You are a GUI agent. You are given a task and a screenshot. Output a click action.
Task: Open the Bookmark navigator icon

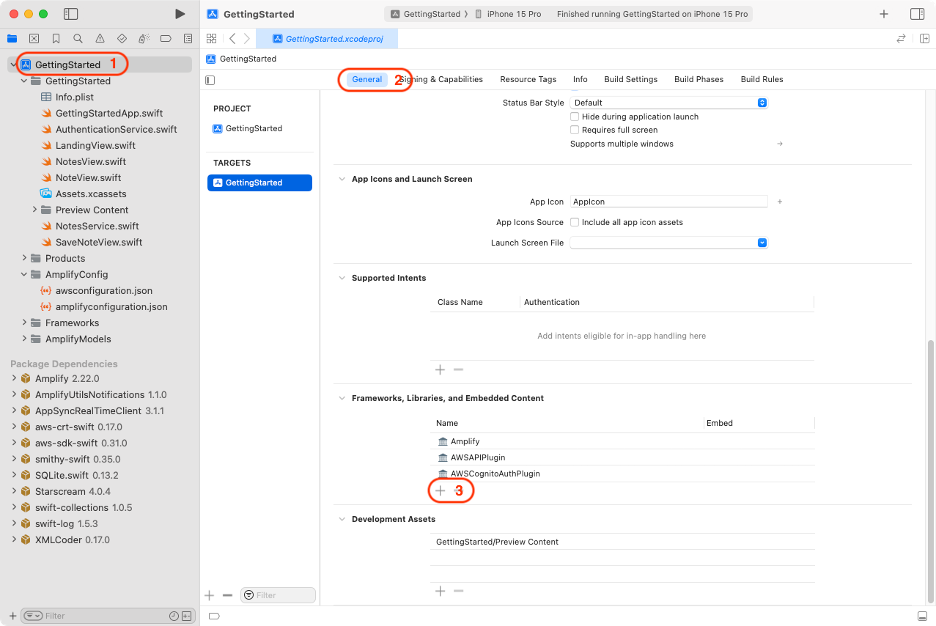click(56, 39)
